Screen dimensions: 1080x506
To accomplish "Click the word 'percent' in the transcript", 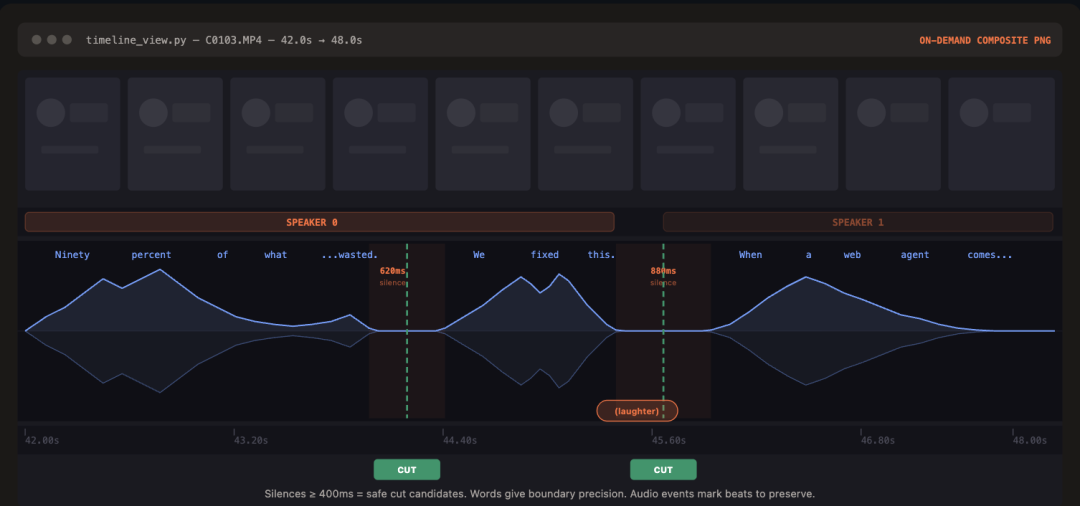I will point(151,255).
